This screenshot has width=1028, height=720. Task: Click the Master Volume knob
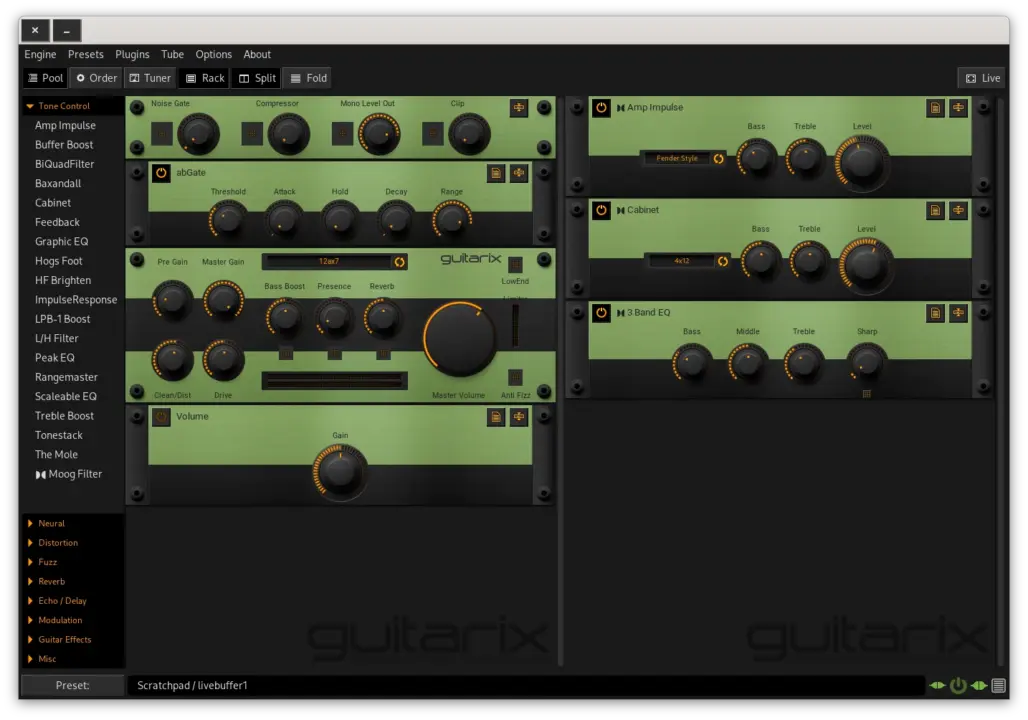(x=460, y=340)
